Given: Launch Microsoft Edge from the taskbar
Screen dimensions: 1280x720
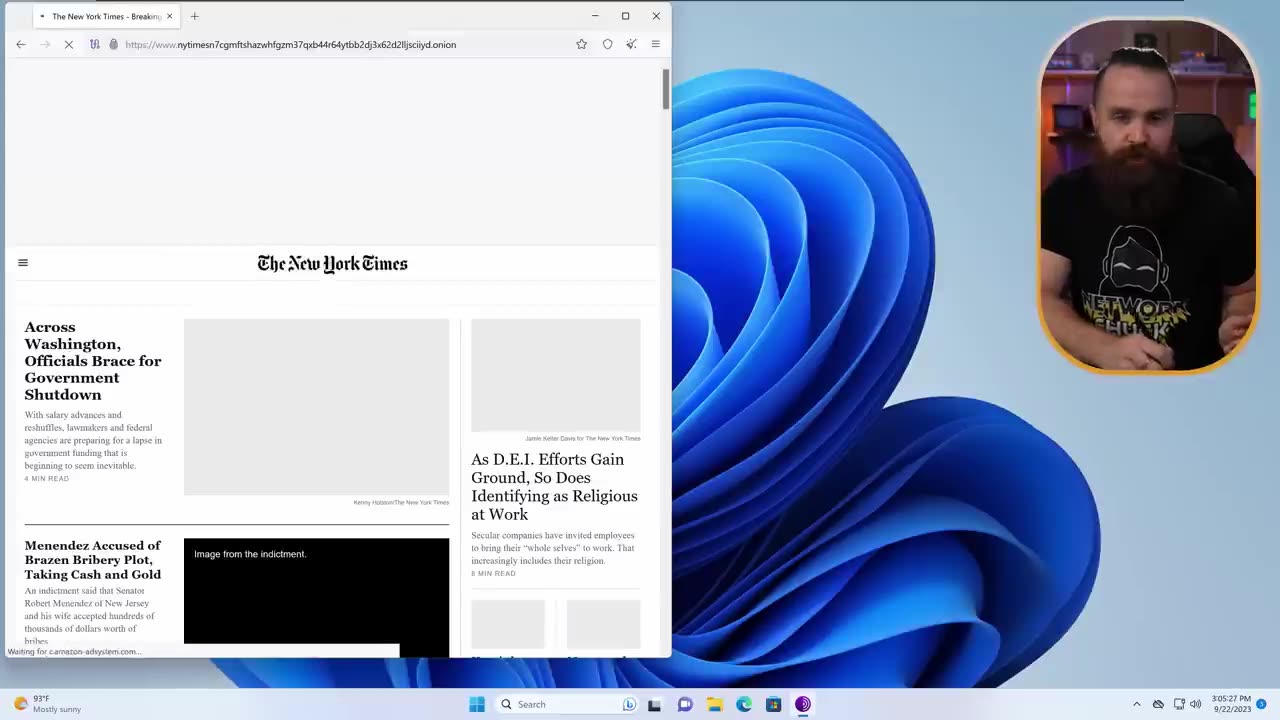Looking at the screenshot, I should click(x=744, y=704).
